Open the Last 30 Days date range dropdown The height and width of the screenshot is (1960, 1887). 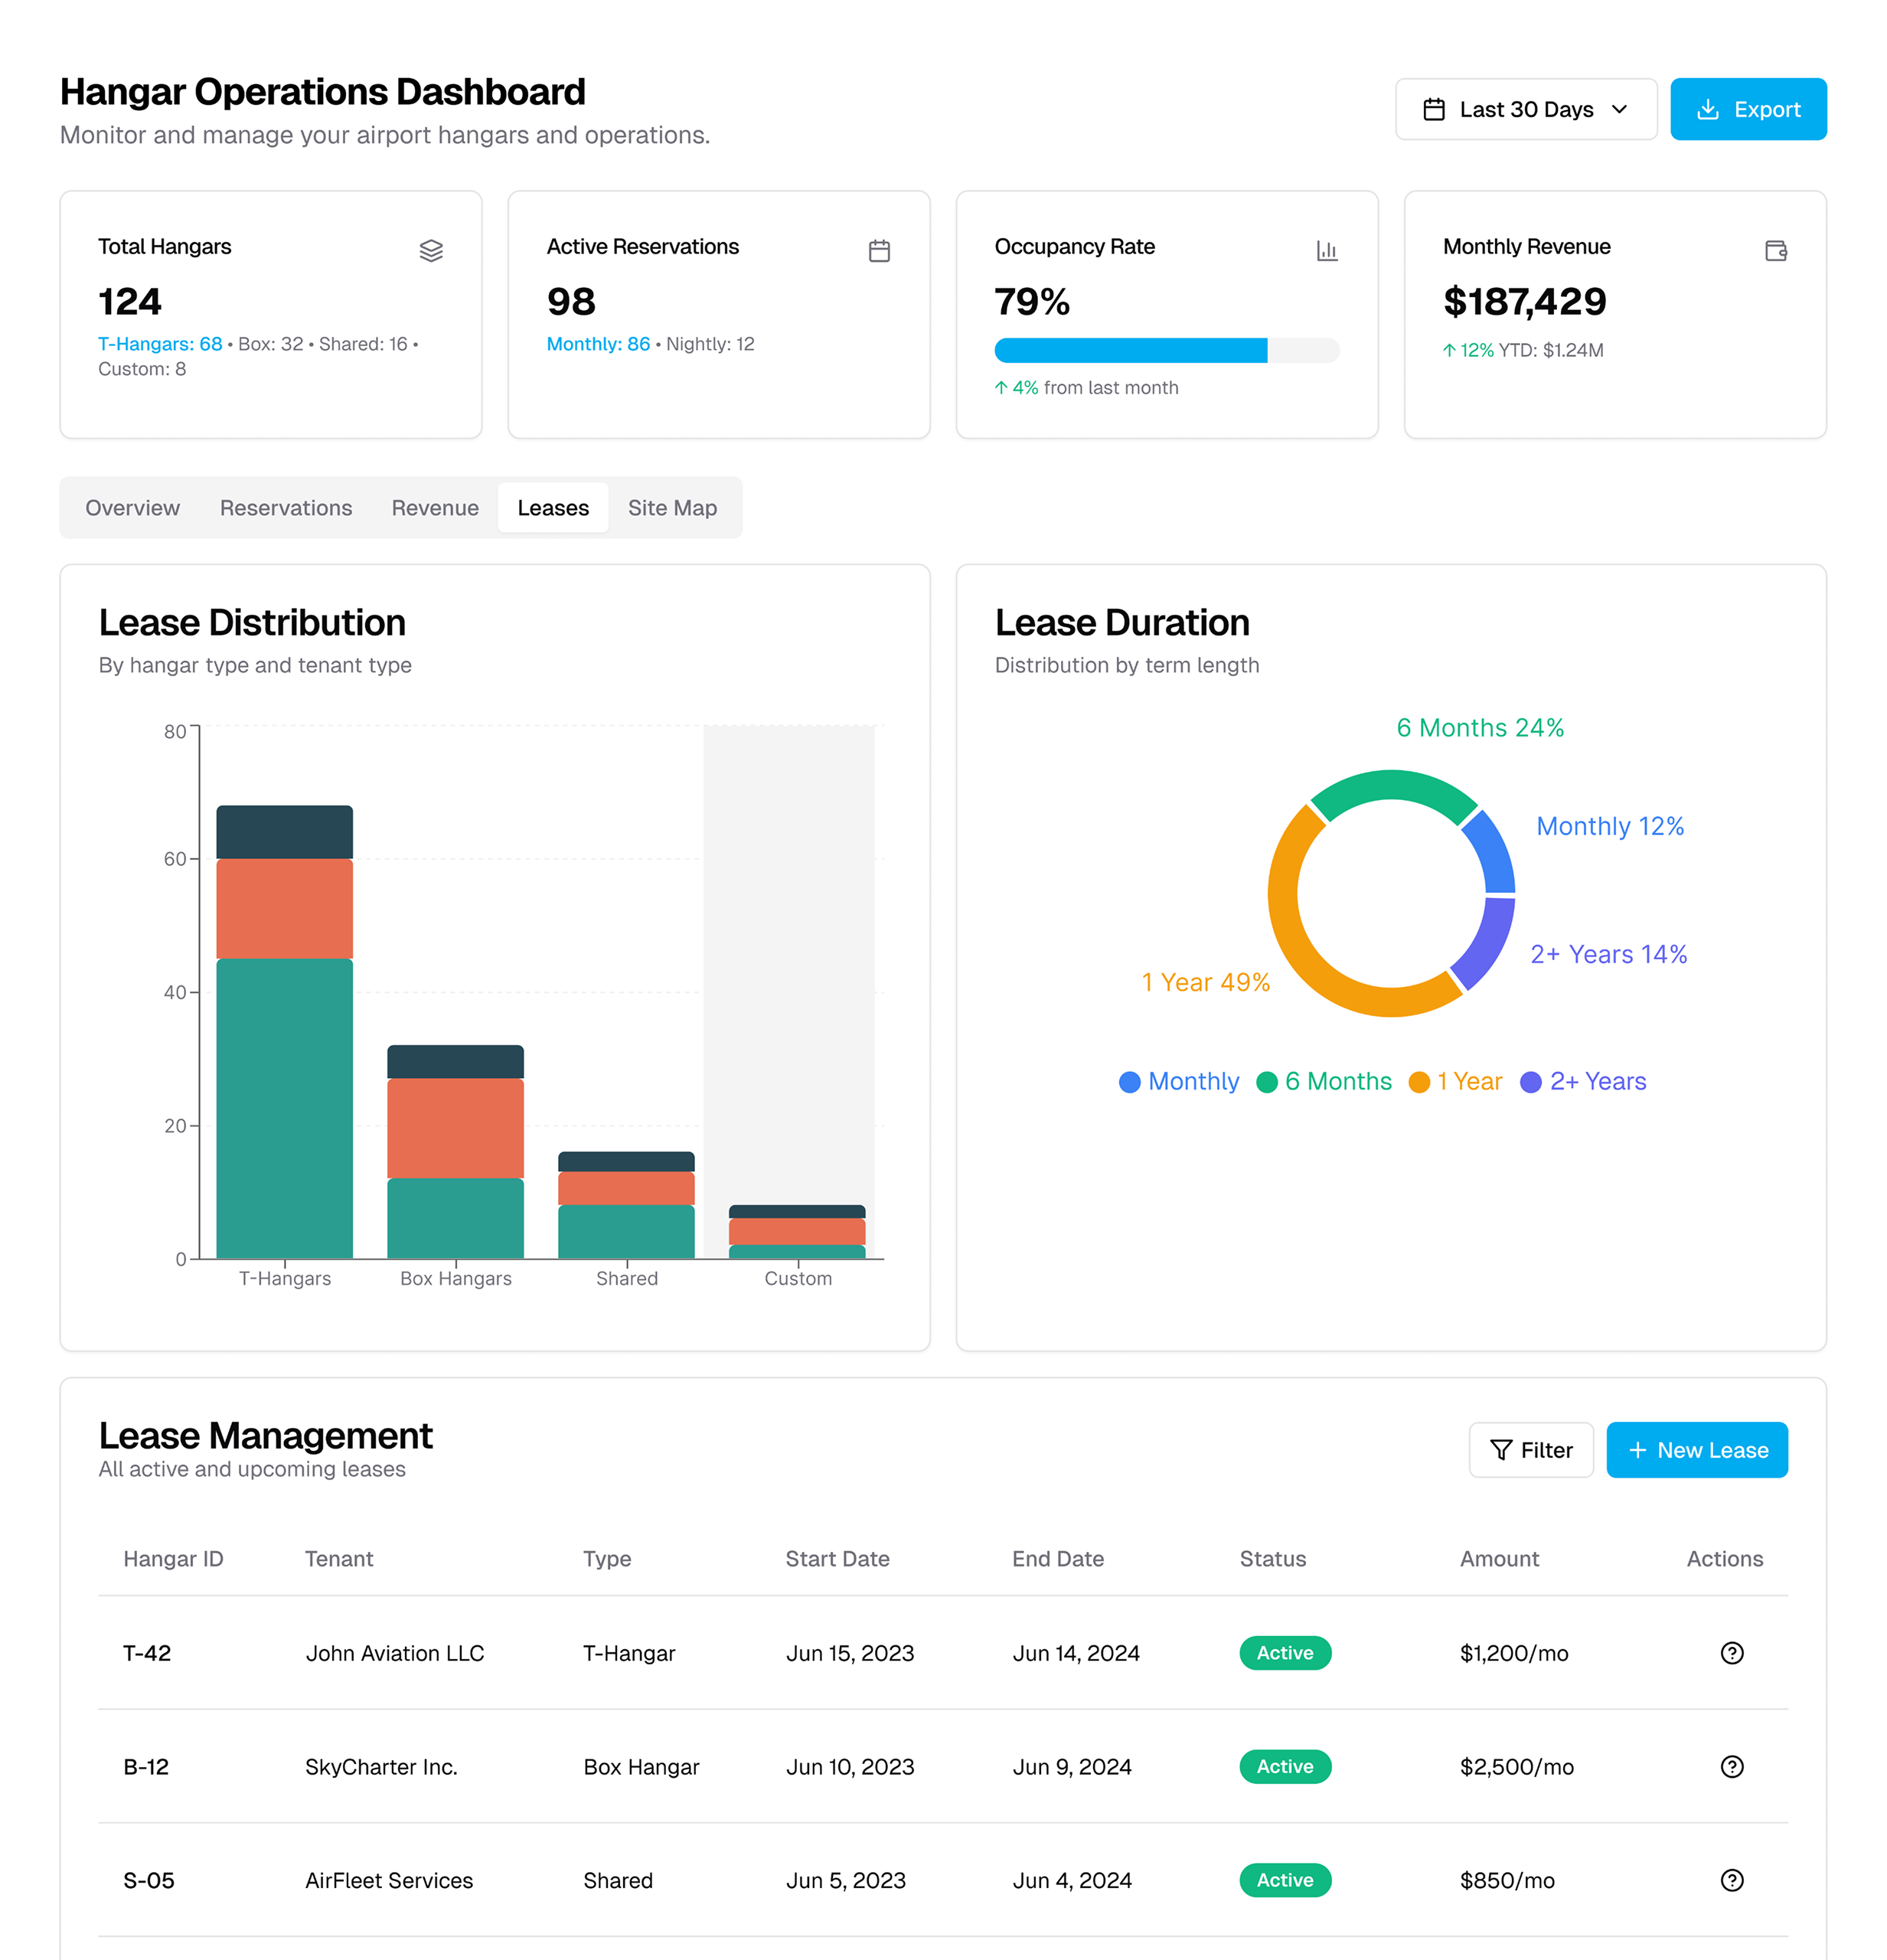(1525, 109)
